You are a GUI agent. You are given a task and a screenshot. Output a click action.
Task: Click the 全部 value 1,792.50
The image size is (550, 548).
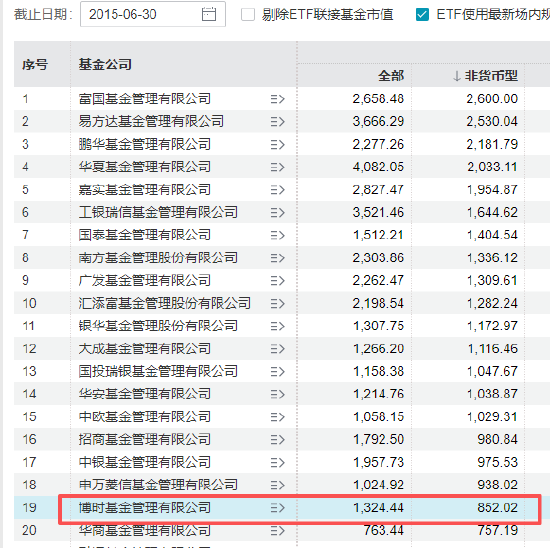pos(378,440)
